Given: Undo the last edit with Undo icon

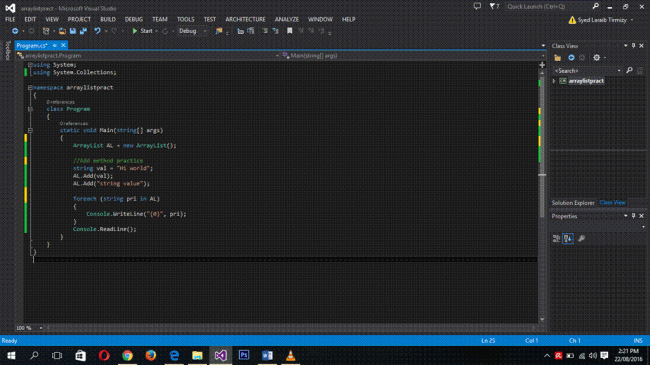Looking at the screenshot, I should pos(97,31).
